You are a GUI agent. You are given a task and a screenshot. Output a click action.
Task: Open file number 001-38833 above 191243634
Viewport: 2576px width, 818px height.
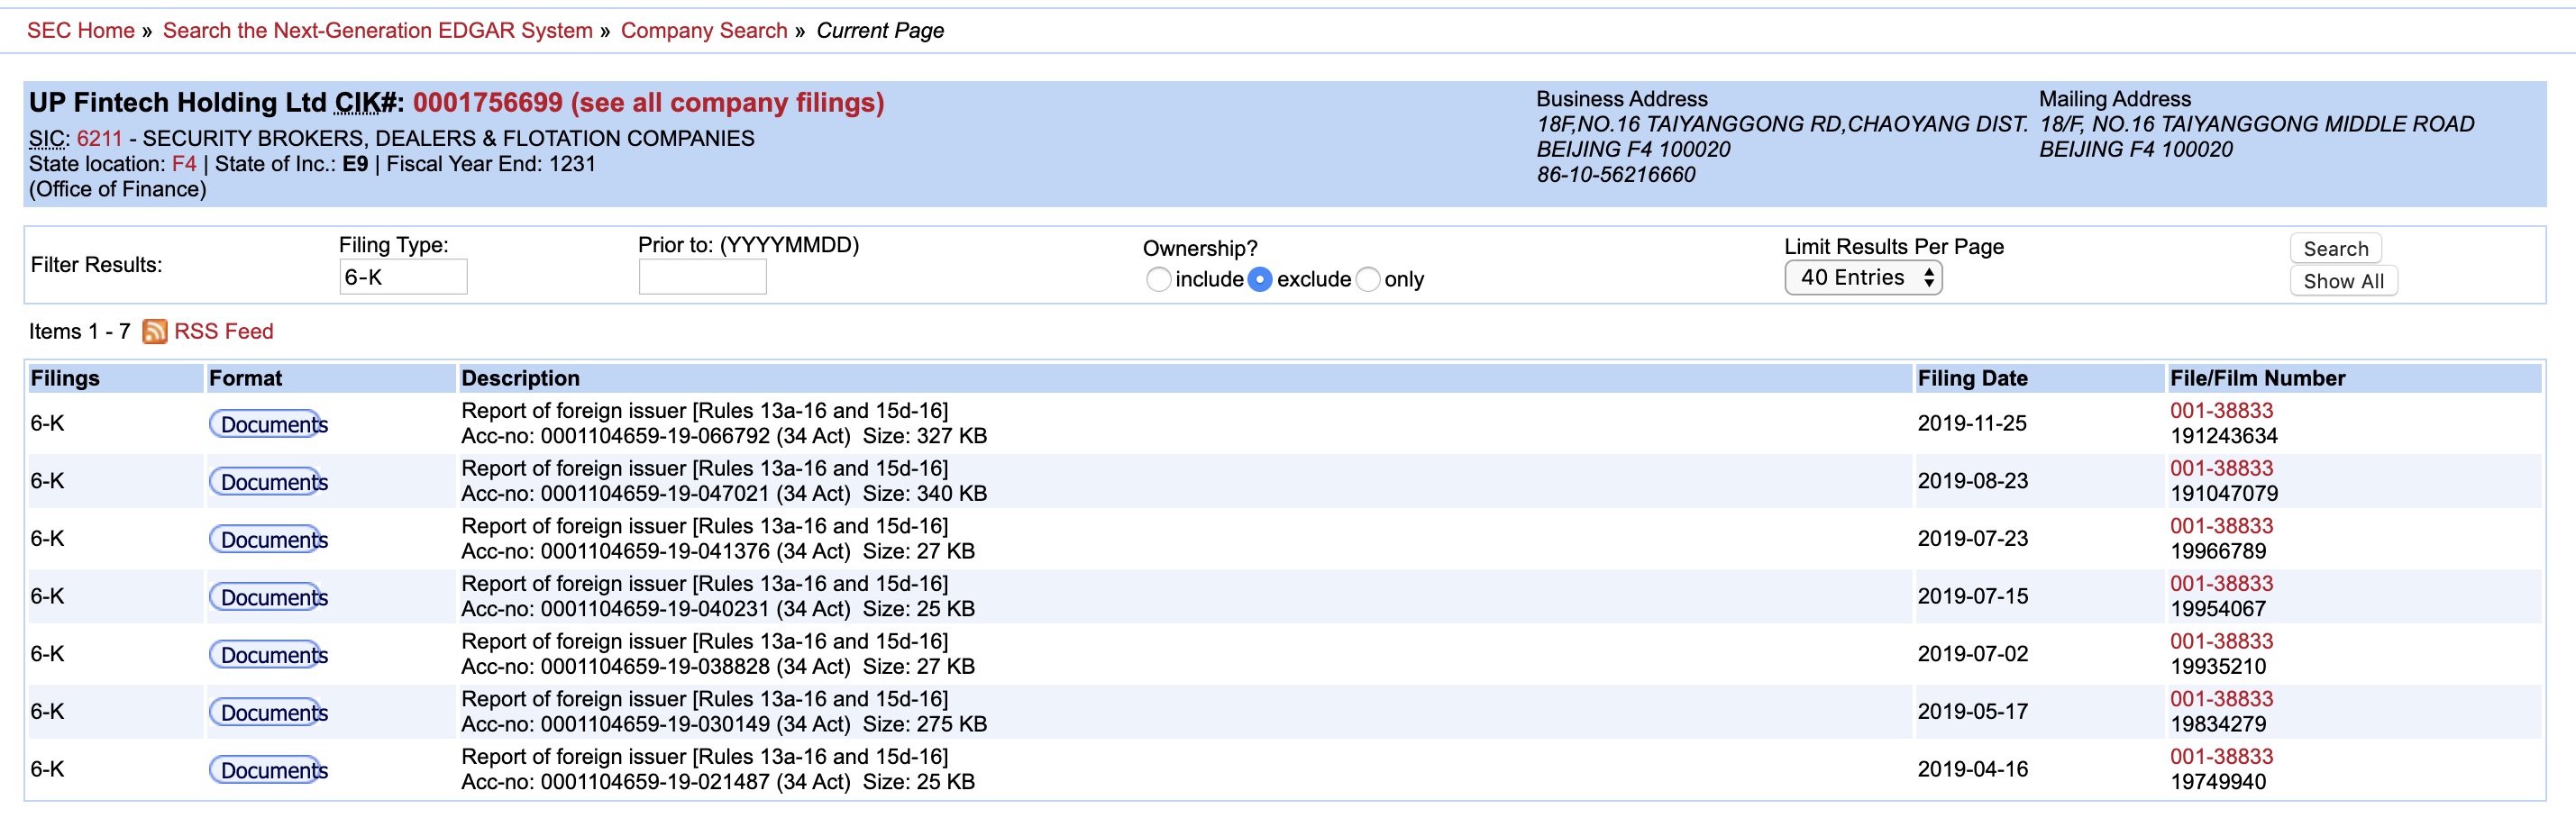tap(2221, 411)
